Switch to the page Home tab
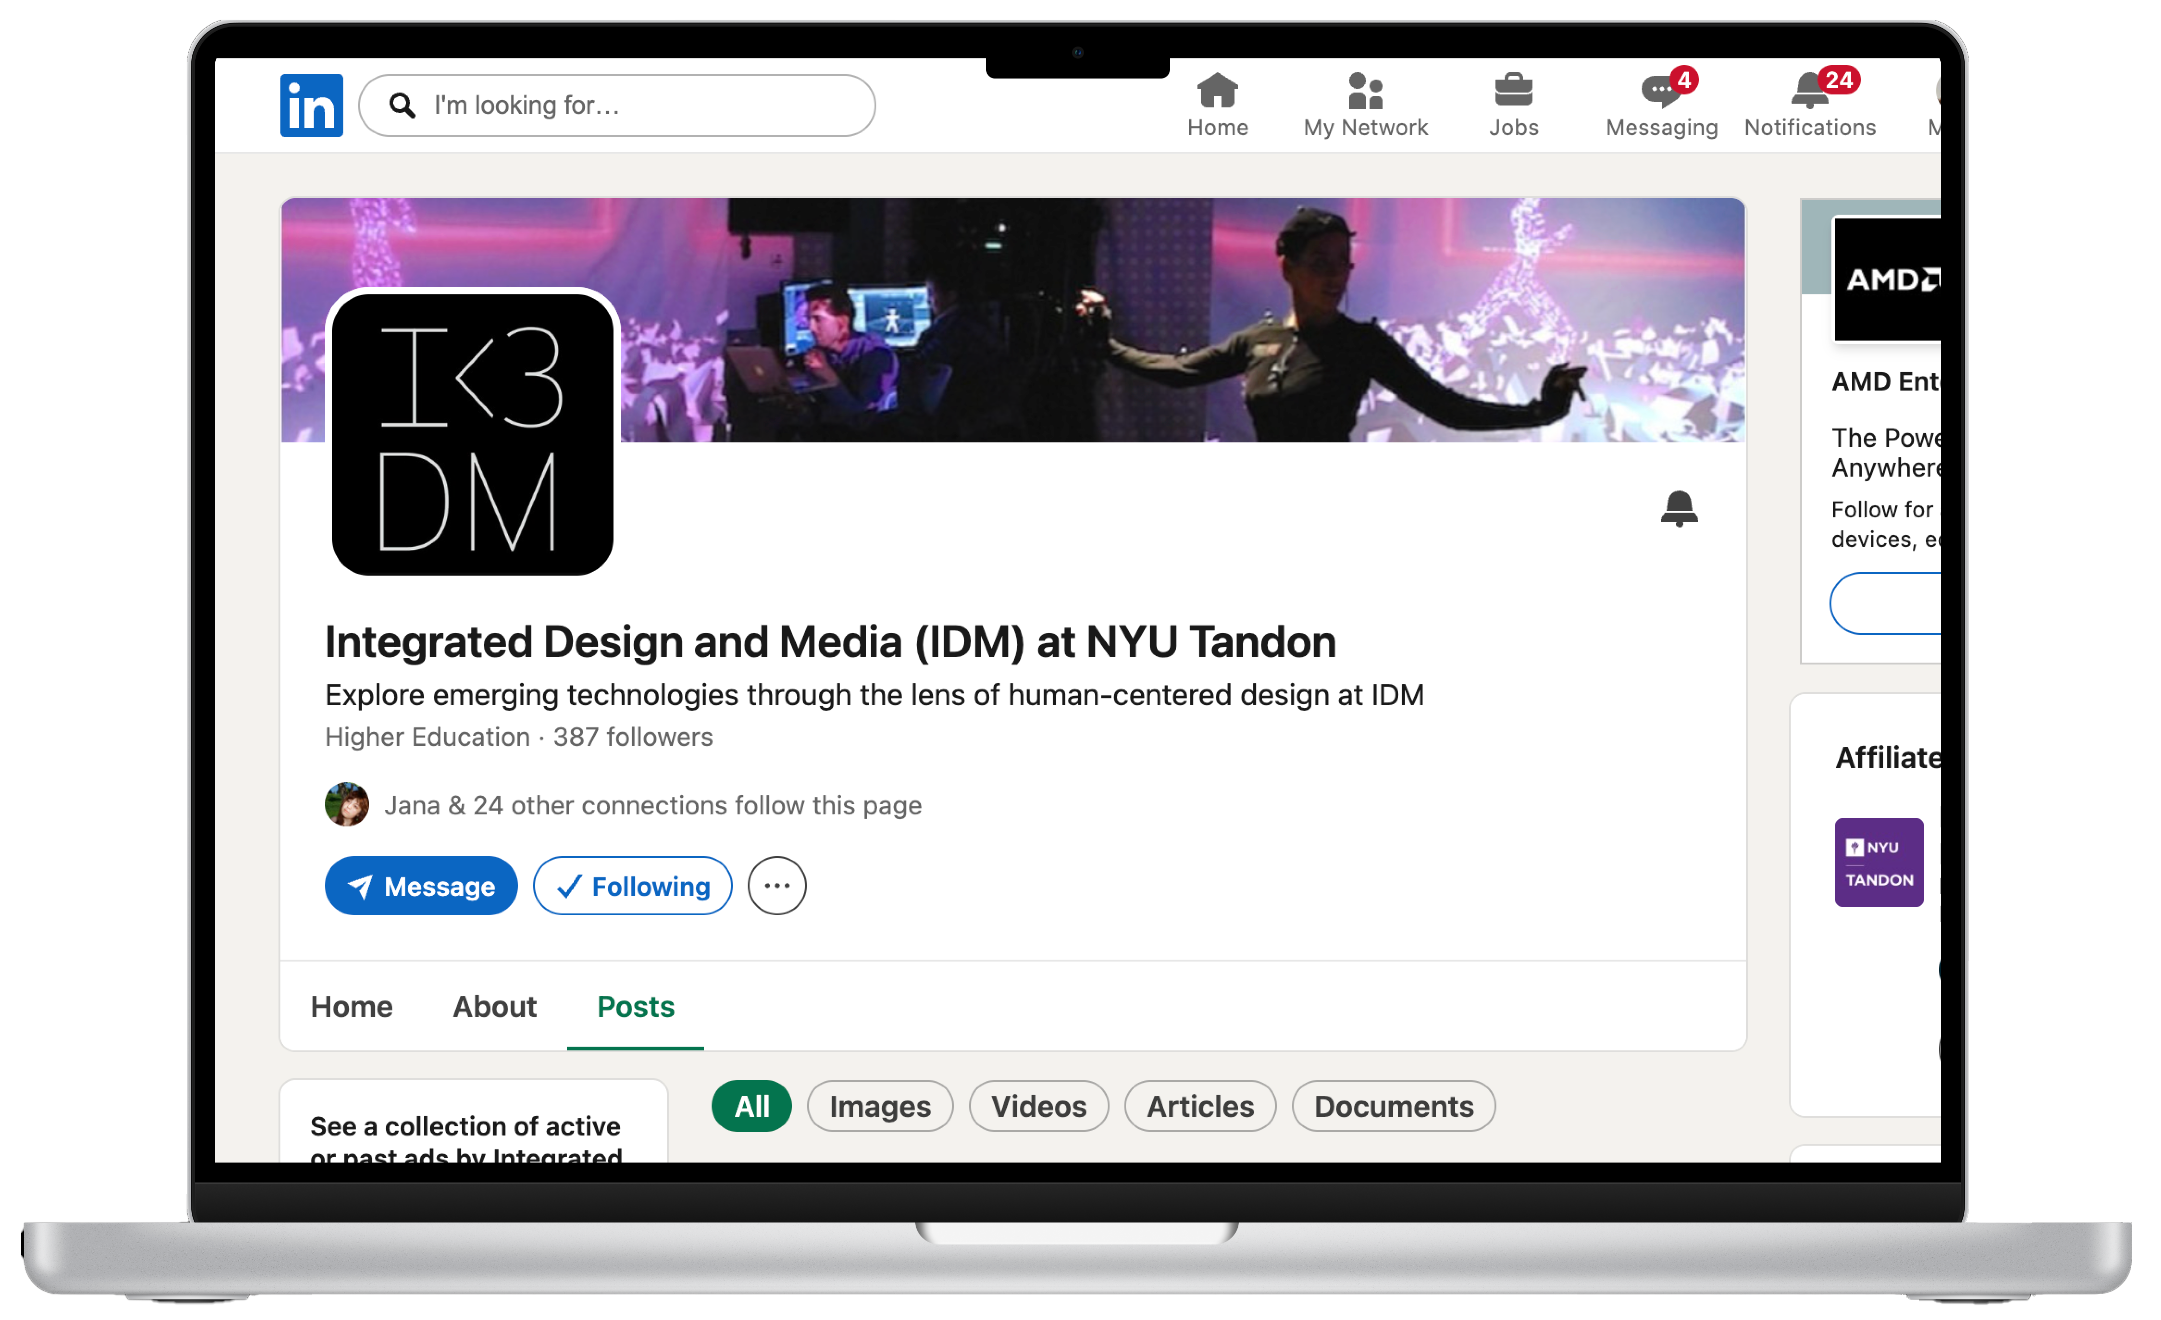Screen dimensions: 2161x1320 coord(352,1006)
